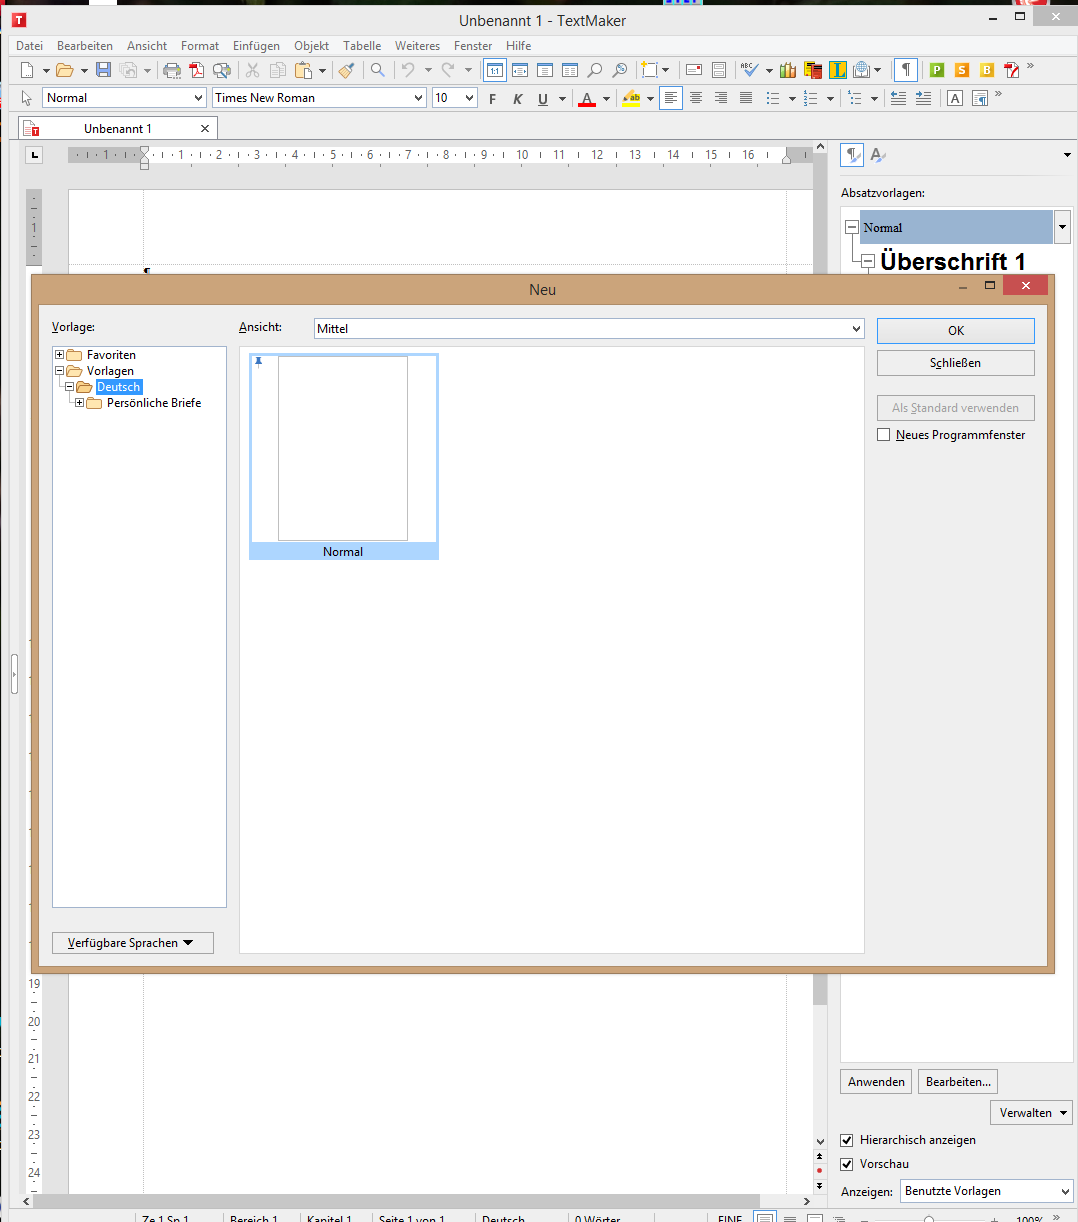Open the paragraph style Normal dropdown
The image size is (1078, 1222).
(124, 98)
